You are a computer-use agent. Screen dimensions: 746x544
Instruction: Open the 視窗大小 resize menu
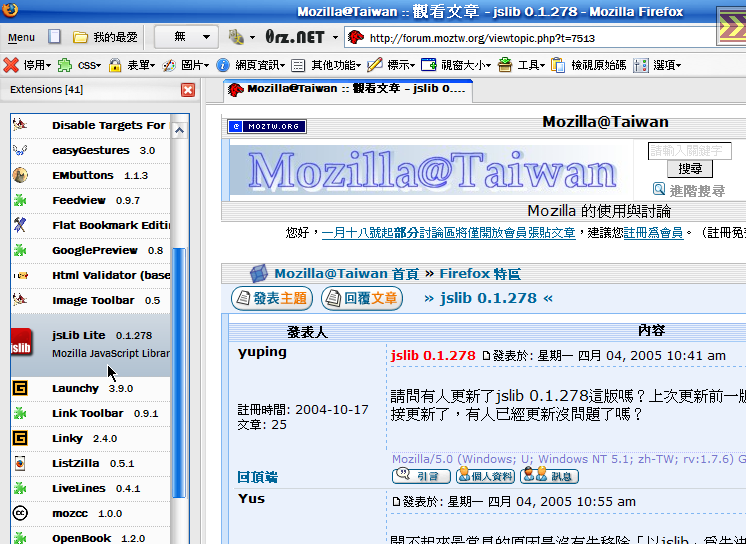(466, 65)
